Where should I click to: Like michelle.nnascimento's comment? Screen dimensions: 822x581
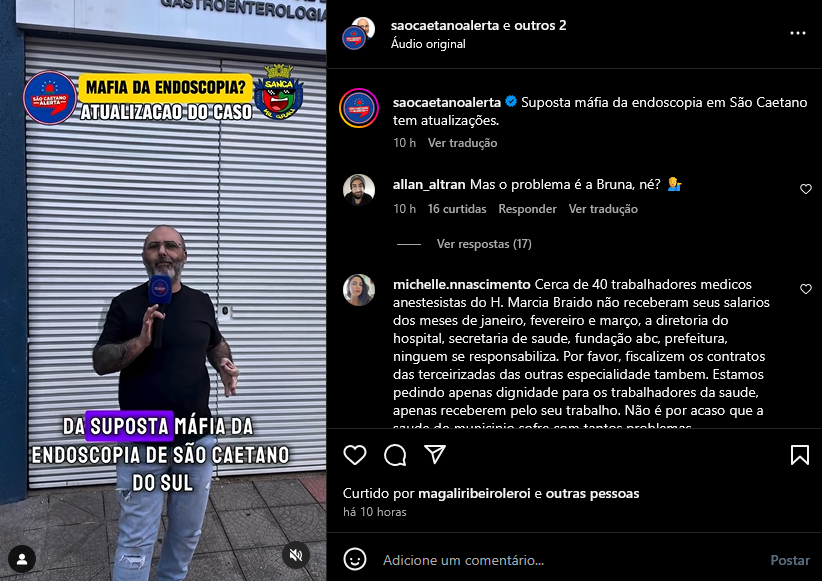click(x=806, y=289)
